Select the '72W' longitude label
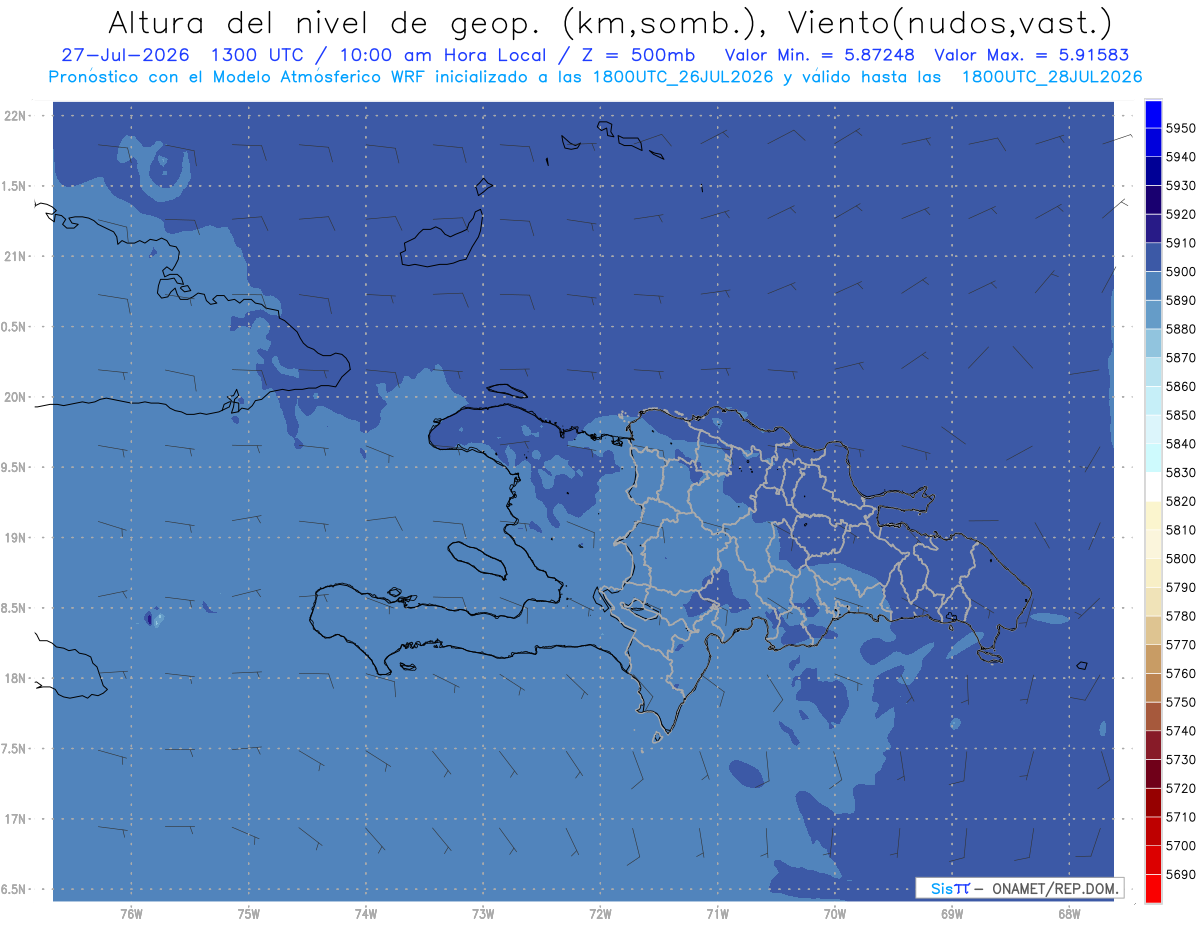The height and width of the screenshot is (927, 1200). coord(600,914)
